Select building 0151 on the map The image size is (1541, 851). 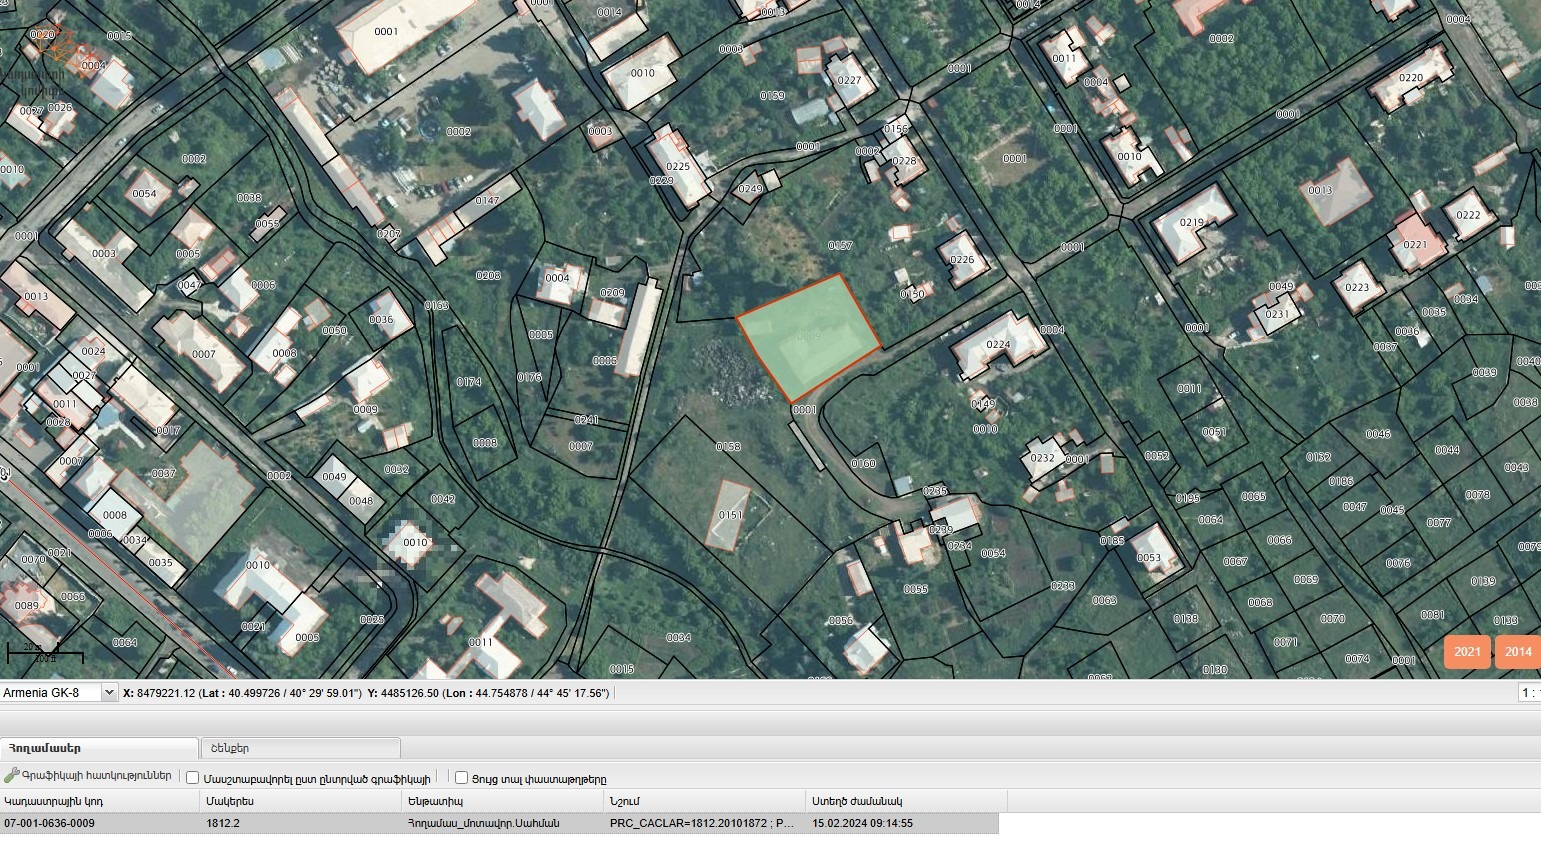(729, 515)
